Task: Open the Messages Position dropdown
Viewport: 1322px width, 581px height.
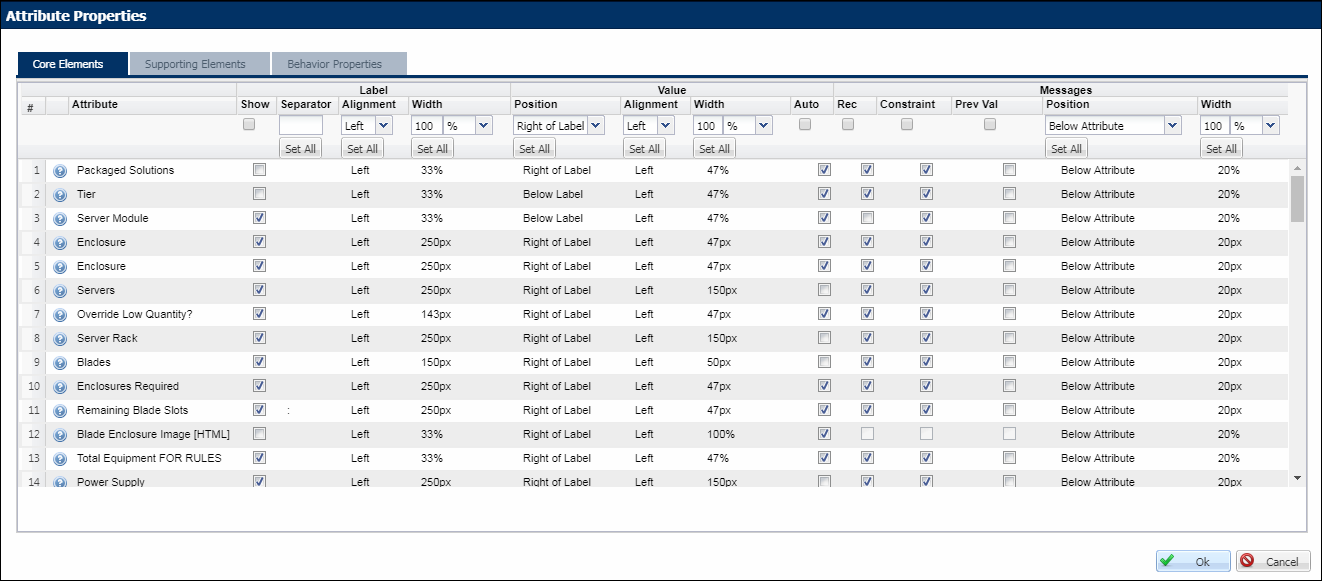Action: tap(1111, 125)
